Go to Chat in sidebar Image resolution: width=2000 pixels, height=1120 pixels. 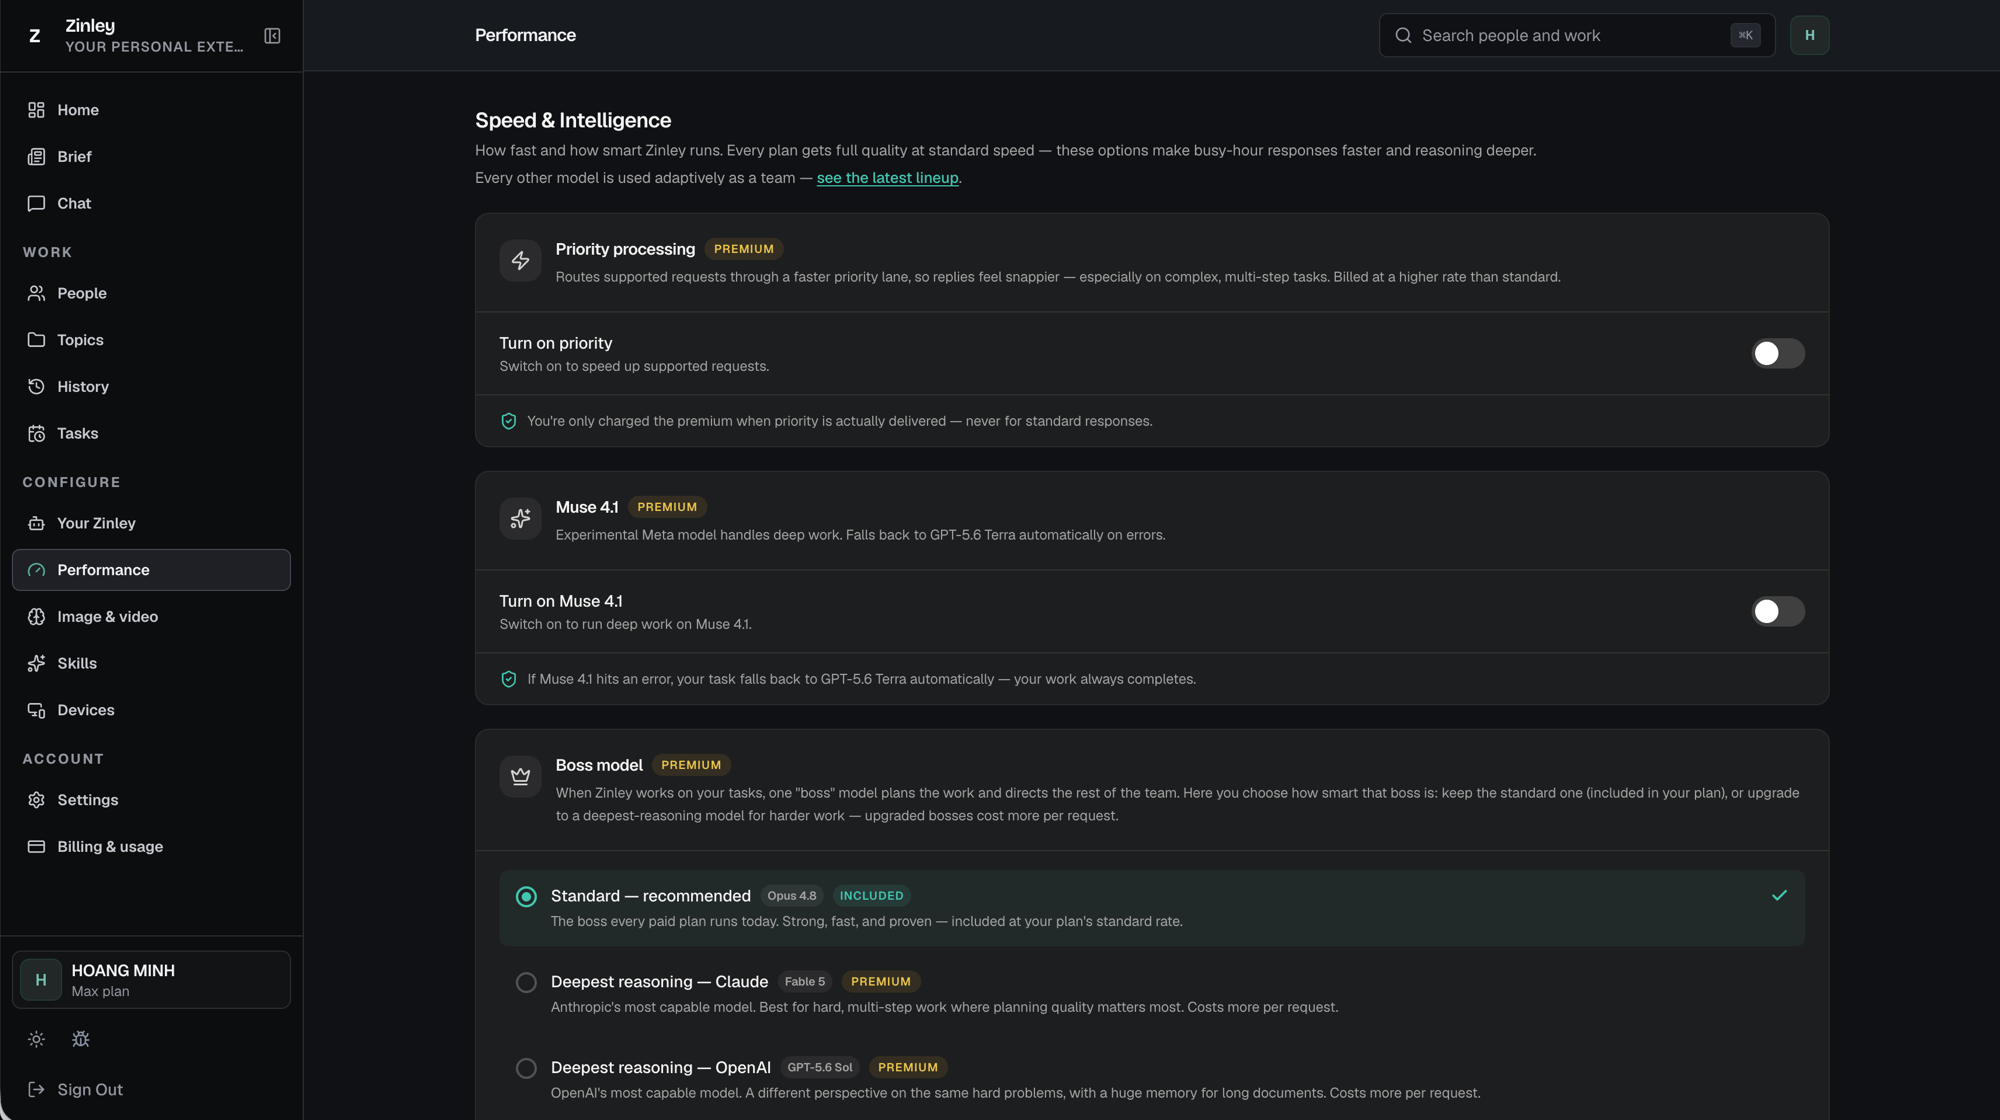(151, 203)
